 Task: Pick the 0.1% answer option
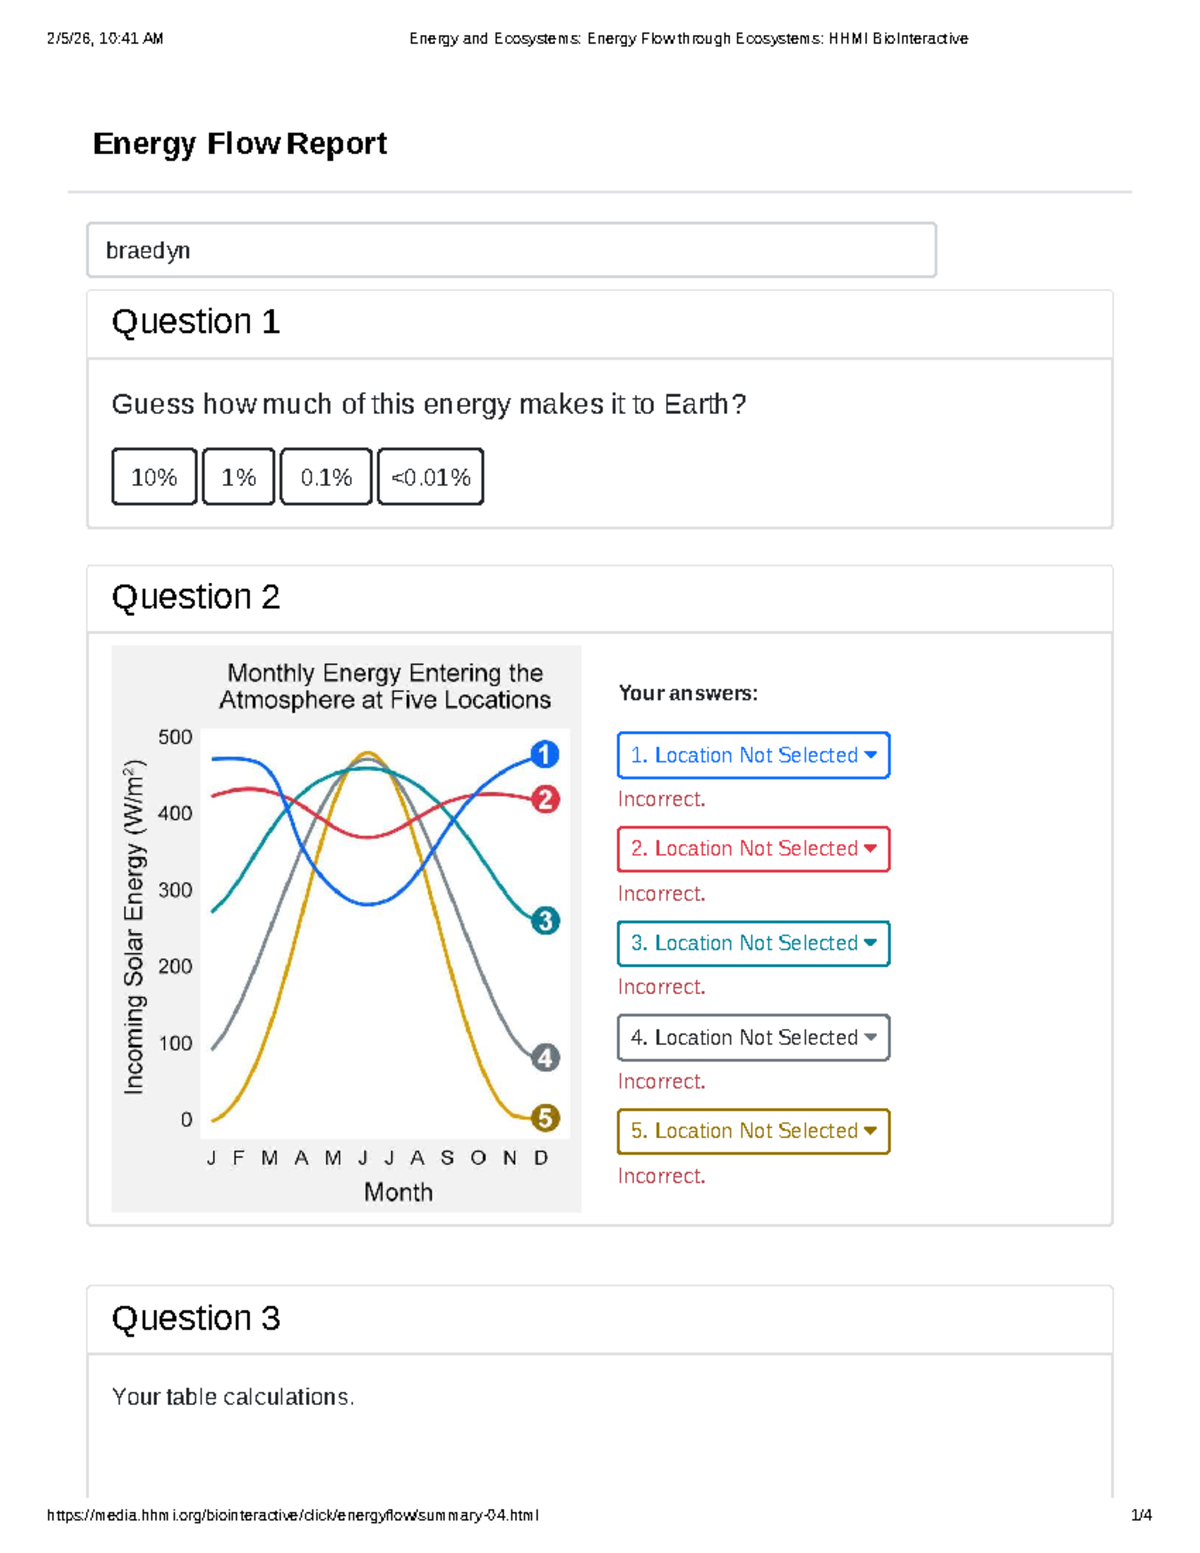[326, 477]
